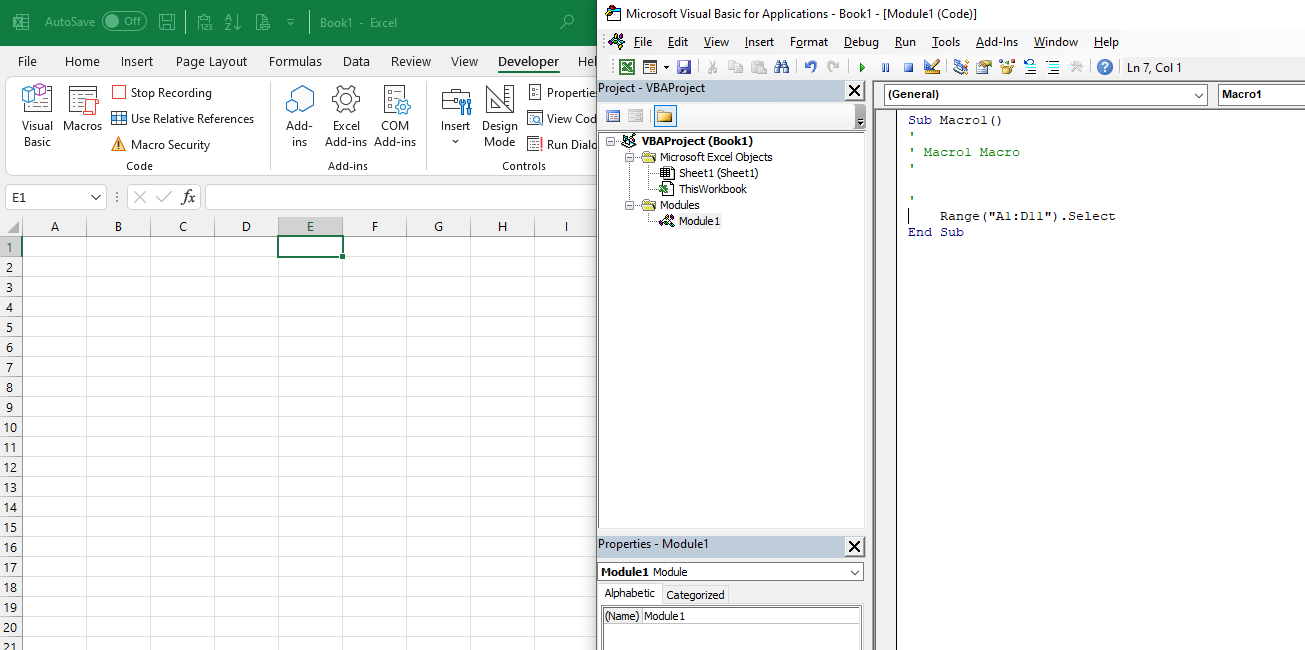1305x650 pixels.
Task: Open the General object dropdown in code window
Action: click(1042, 94)
